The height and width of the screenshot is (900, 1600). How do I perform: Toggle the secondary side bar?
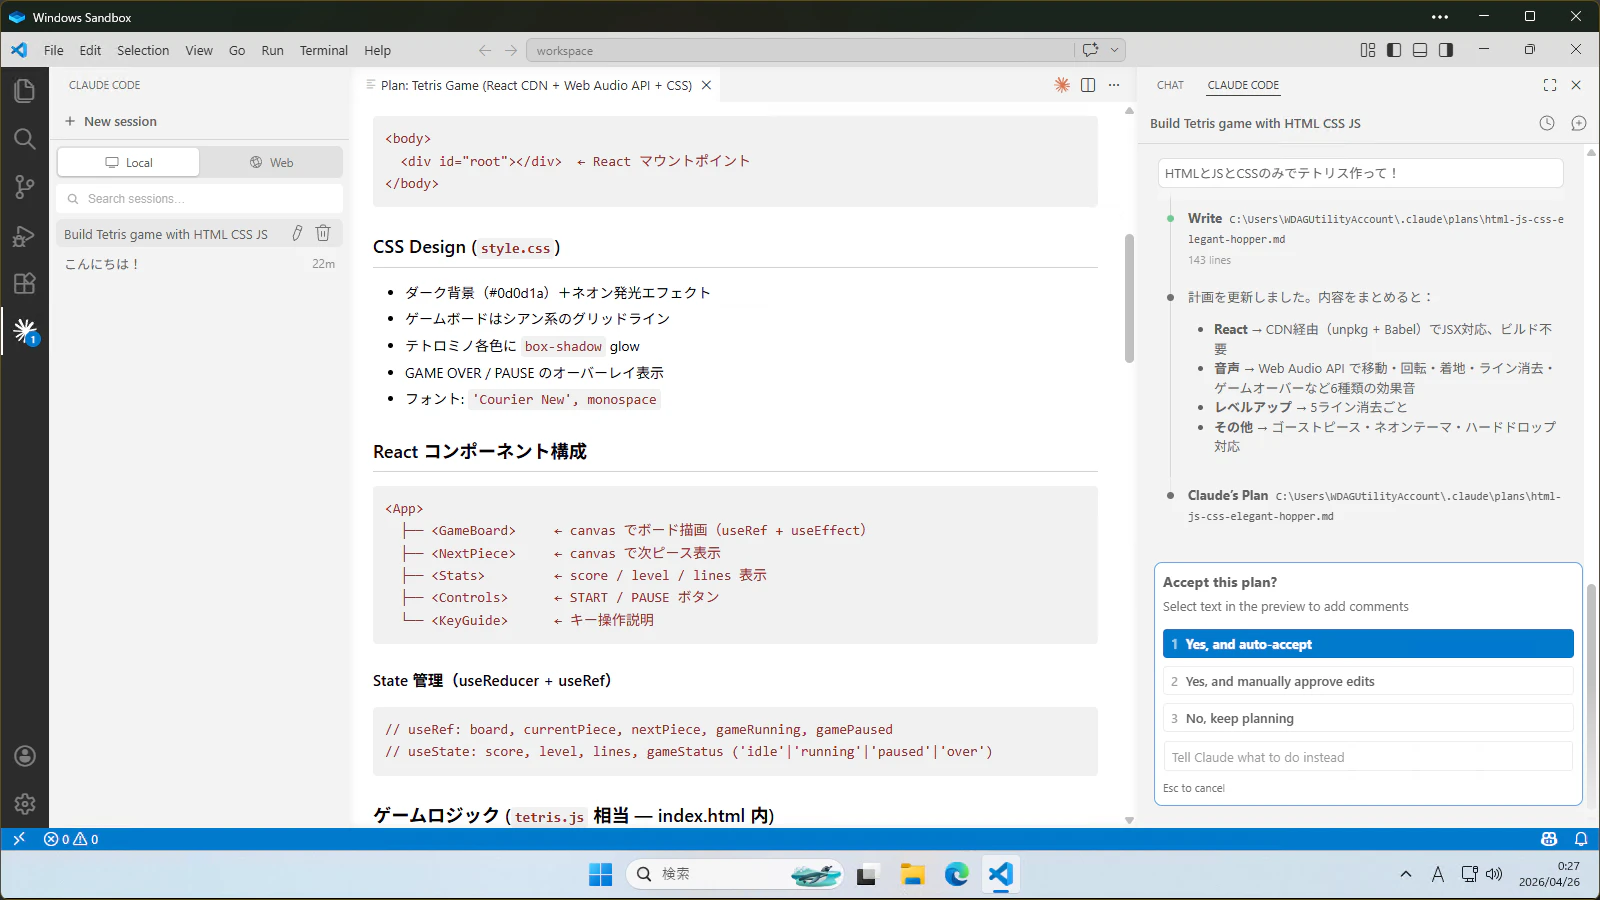(1446, 50)
